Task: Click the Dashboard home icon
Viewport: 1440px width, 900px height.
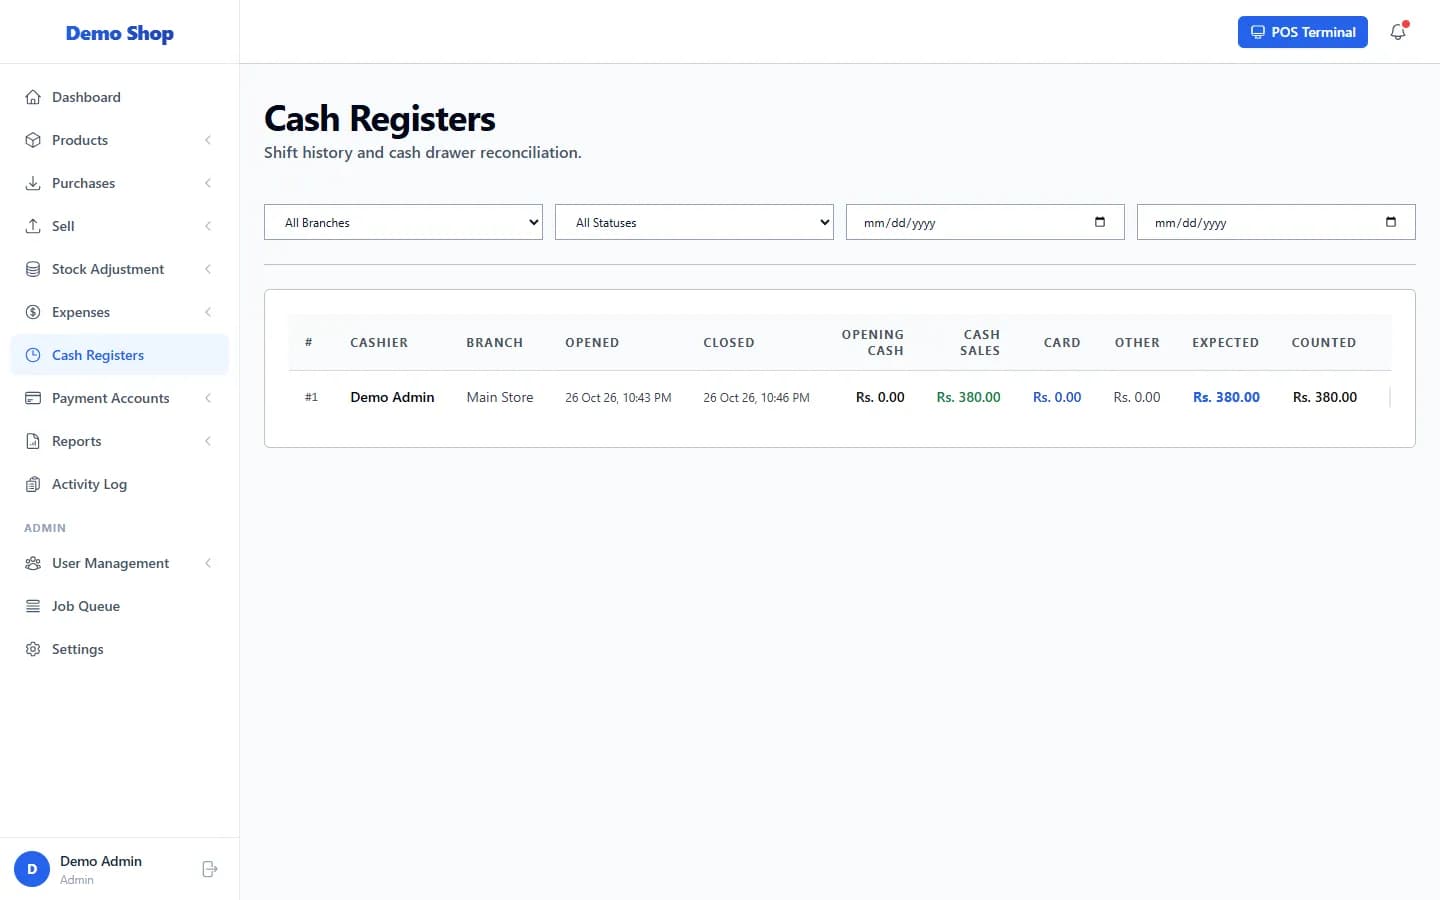Action: coord(33,97)
